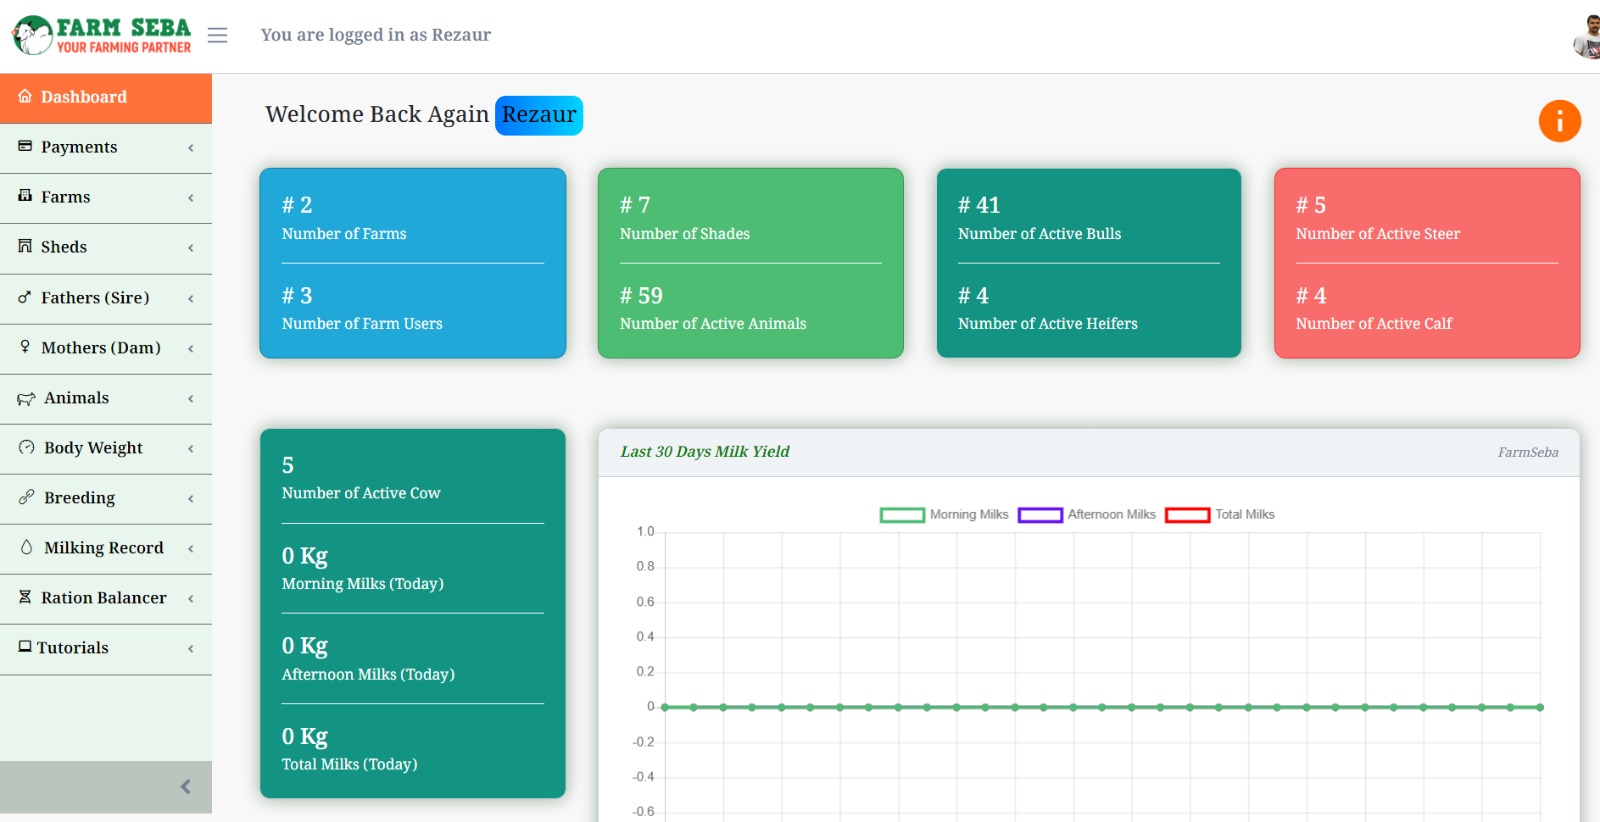This screenshot has width=1600, height=822.
Task: Expand the Farms submenu chevron
Action: (191, 198)
